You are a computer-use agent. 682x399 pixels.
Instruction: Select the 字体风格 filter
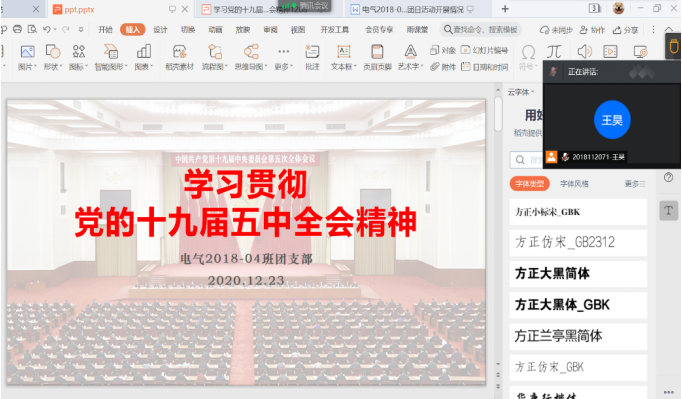(x=574, y=184)
